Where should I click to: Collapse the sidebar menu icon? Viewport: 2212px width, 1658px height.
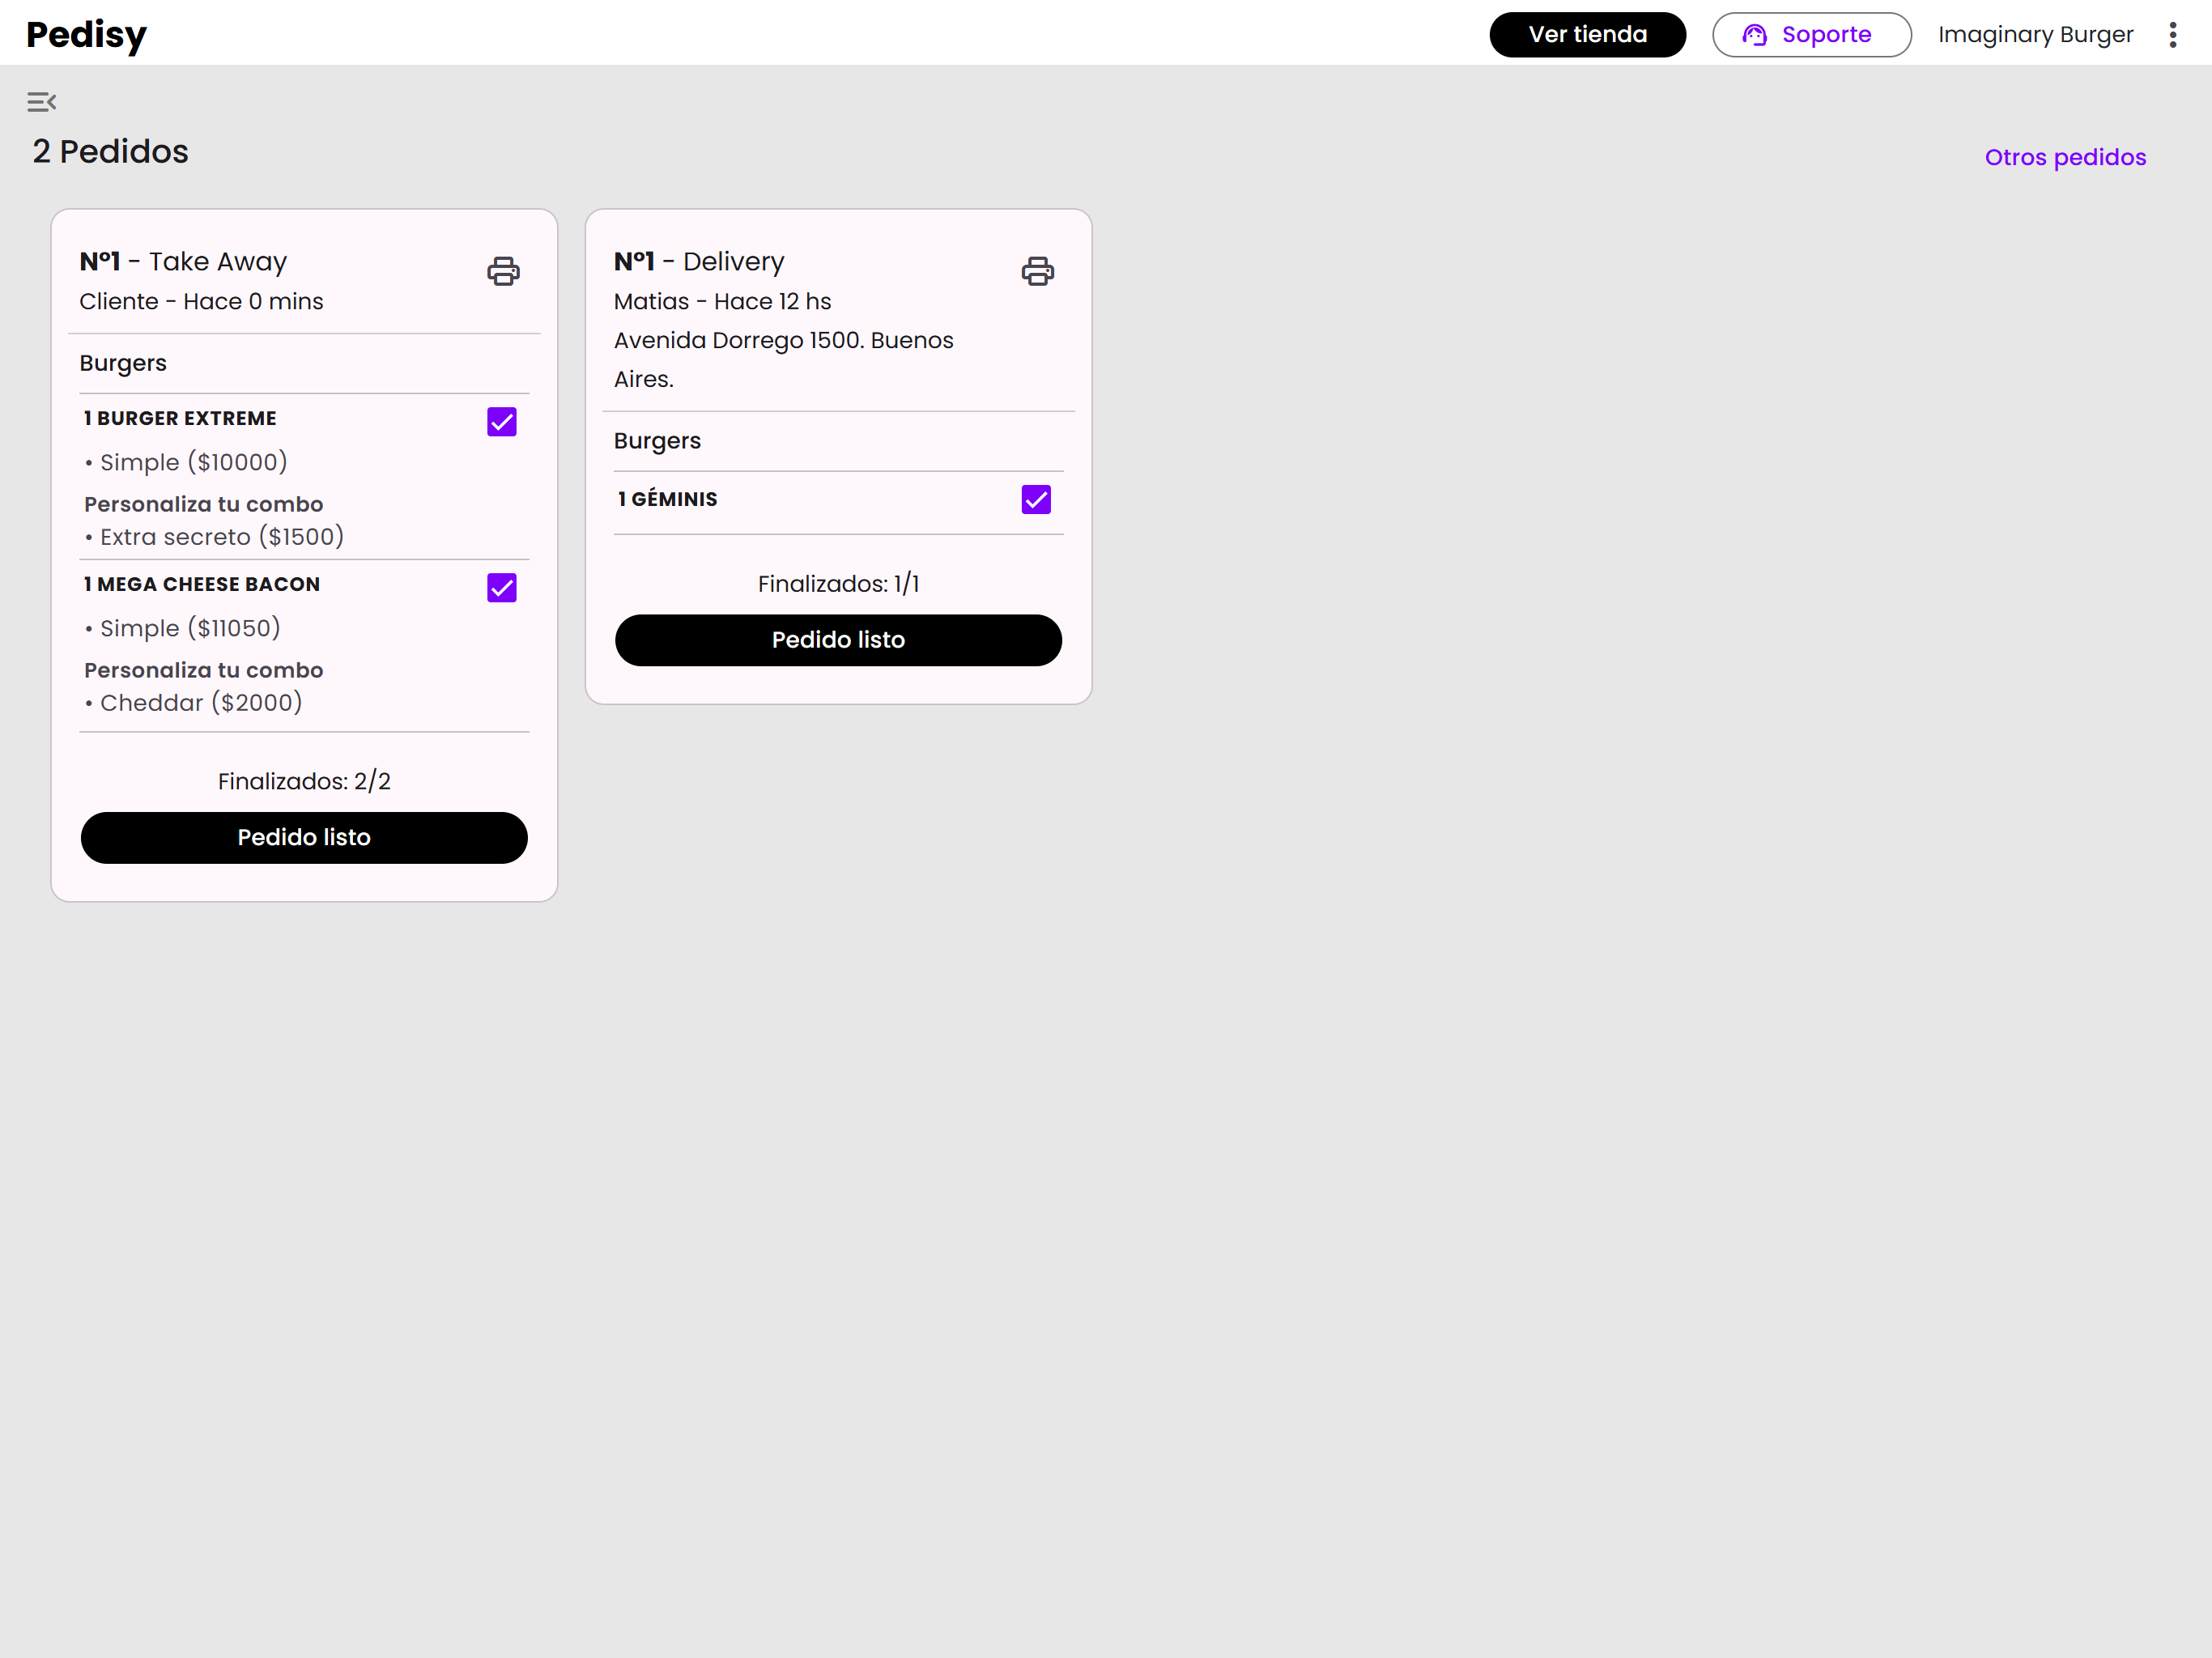click(x=41, y=102)
